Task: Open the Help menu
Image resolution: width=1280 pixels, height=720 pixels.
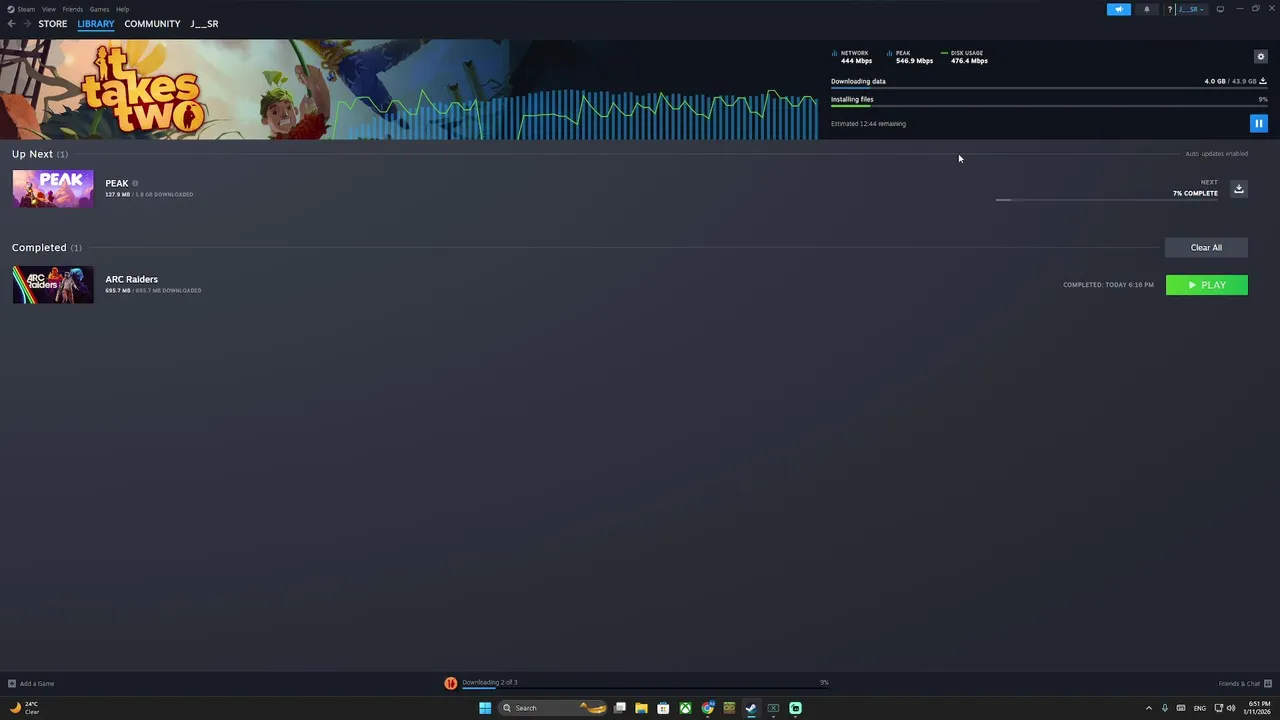Action: 122,9
